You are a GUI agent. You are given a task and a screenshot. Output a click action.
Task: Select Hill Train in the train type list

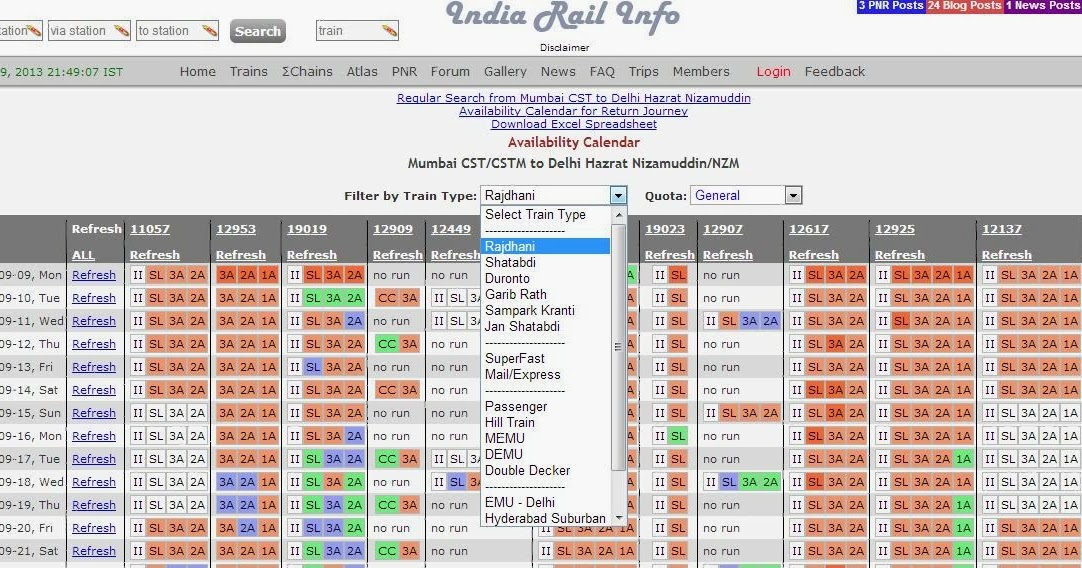(x=545, y=422)
